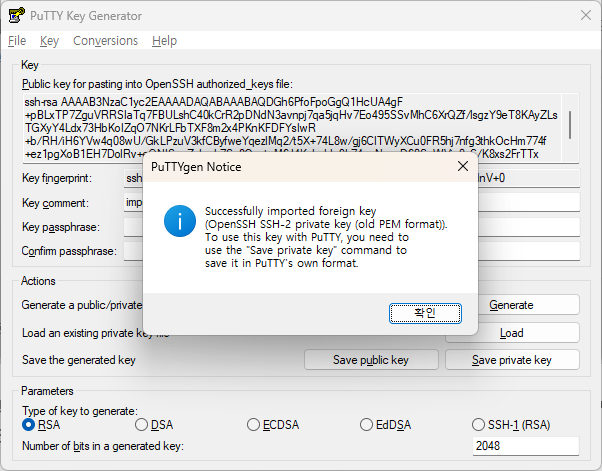Click the Generate button
Viewport: 602px width, 471px height.
click(528, 305)
